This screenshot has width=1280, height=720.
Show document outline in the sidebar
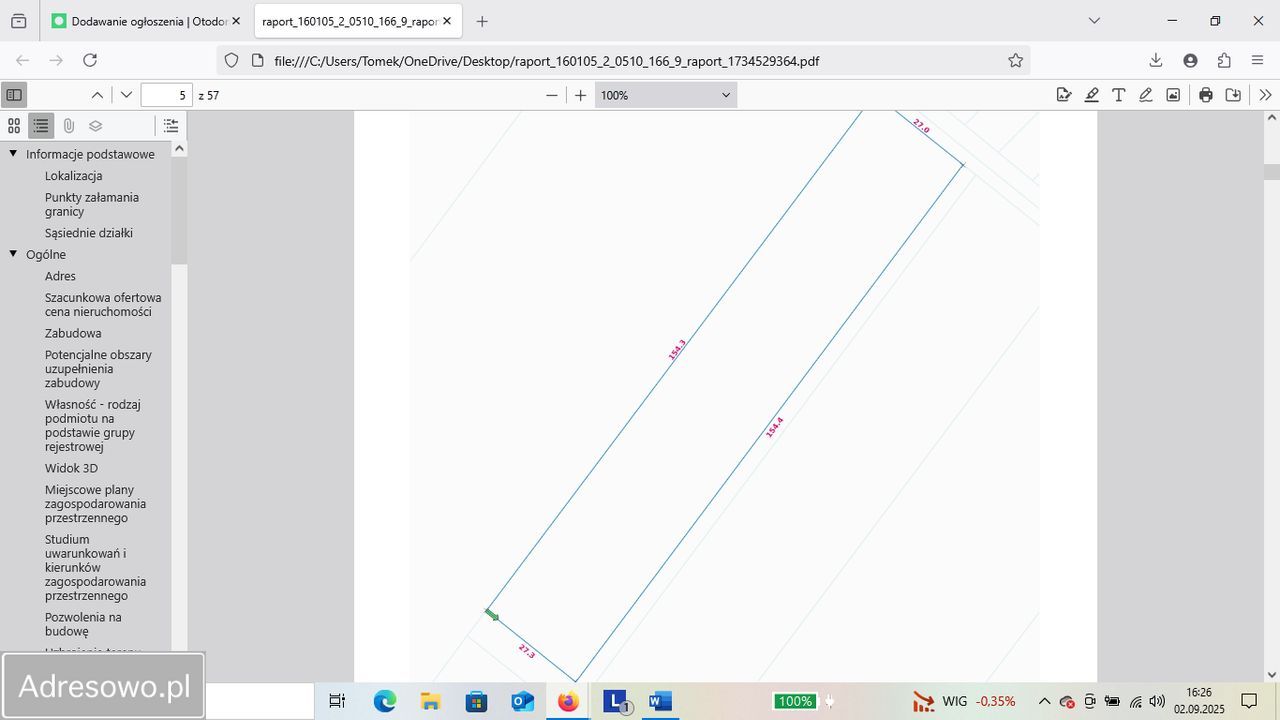(x=41, y=126)
